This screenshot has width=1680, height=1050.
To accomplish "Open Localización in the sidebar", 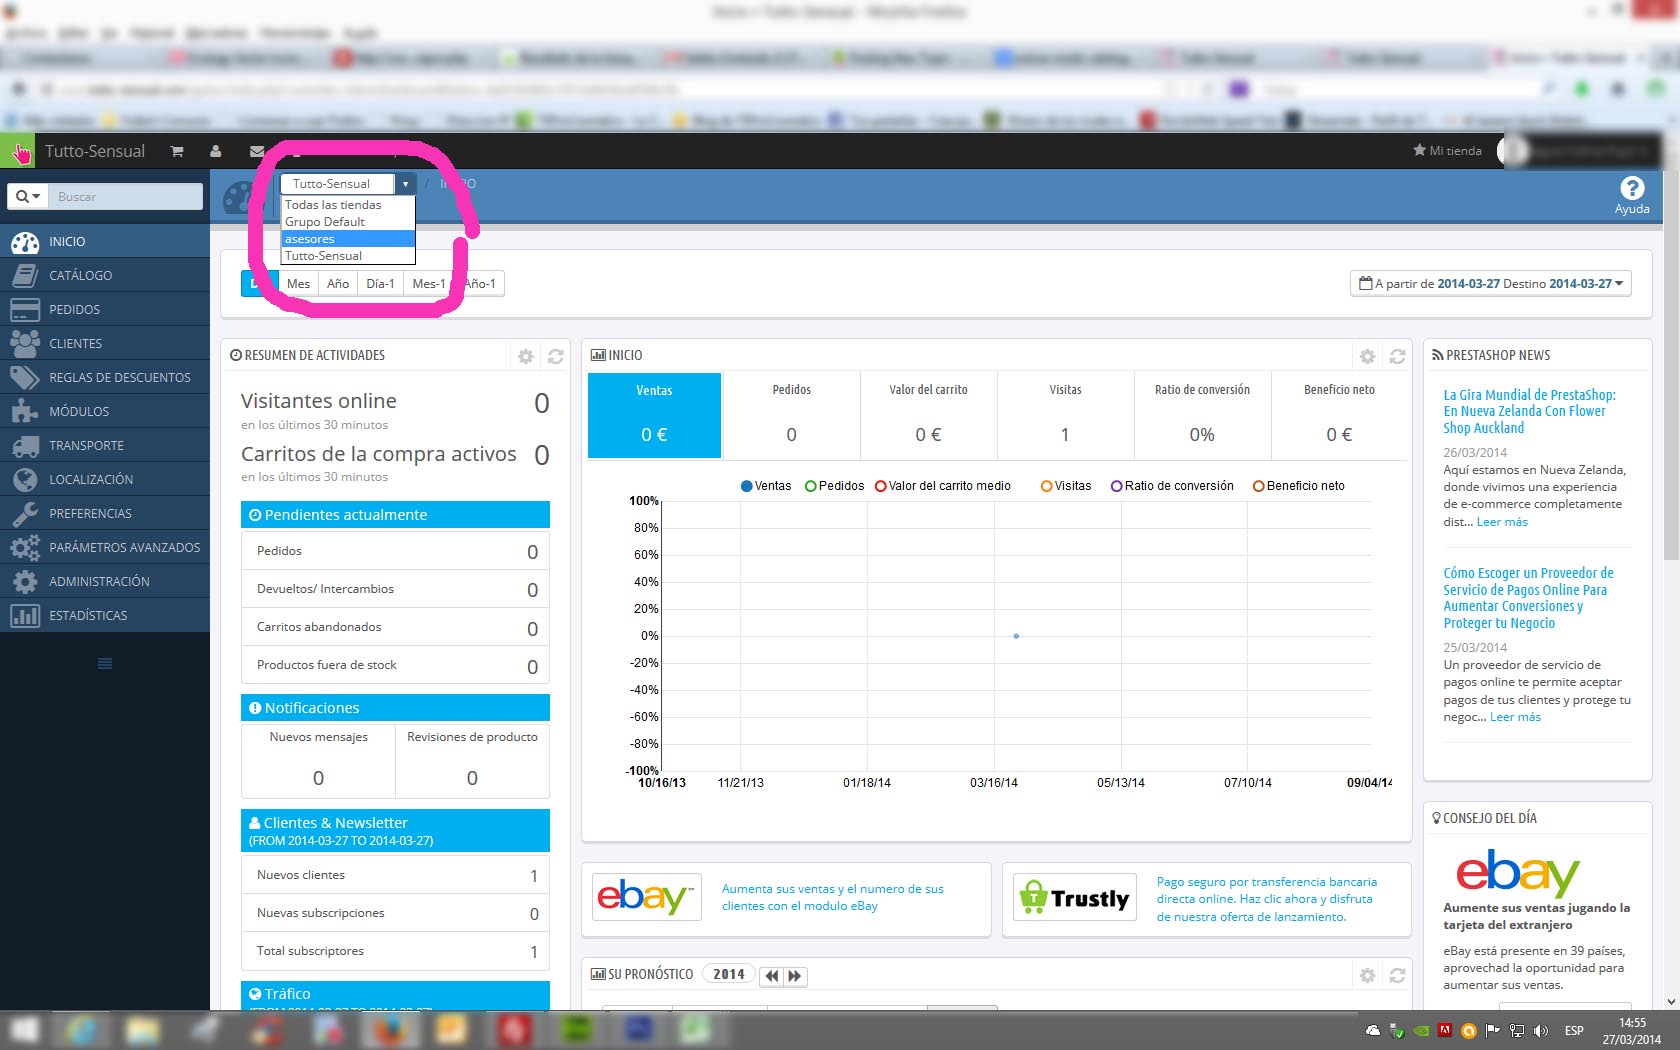I will coord(105,479).
